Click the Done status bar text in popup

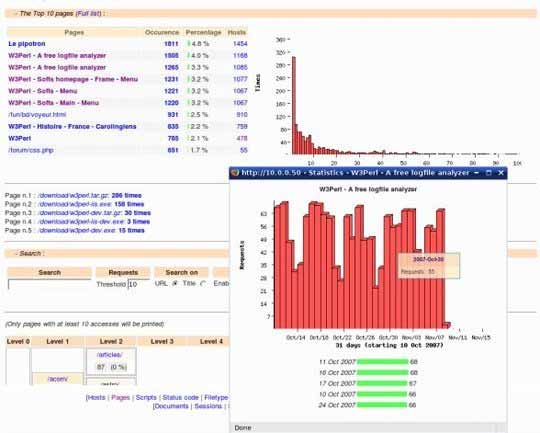(x=243, y=427)
